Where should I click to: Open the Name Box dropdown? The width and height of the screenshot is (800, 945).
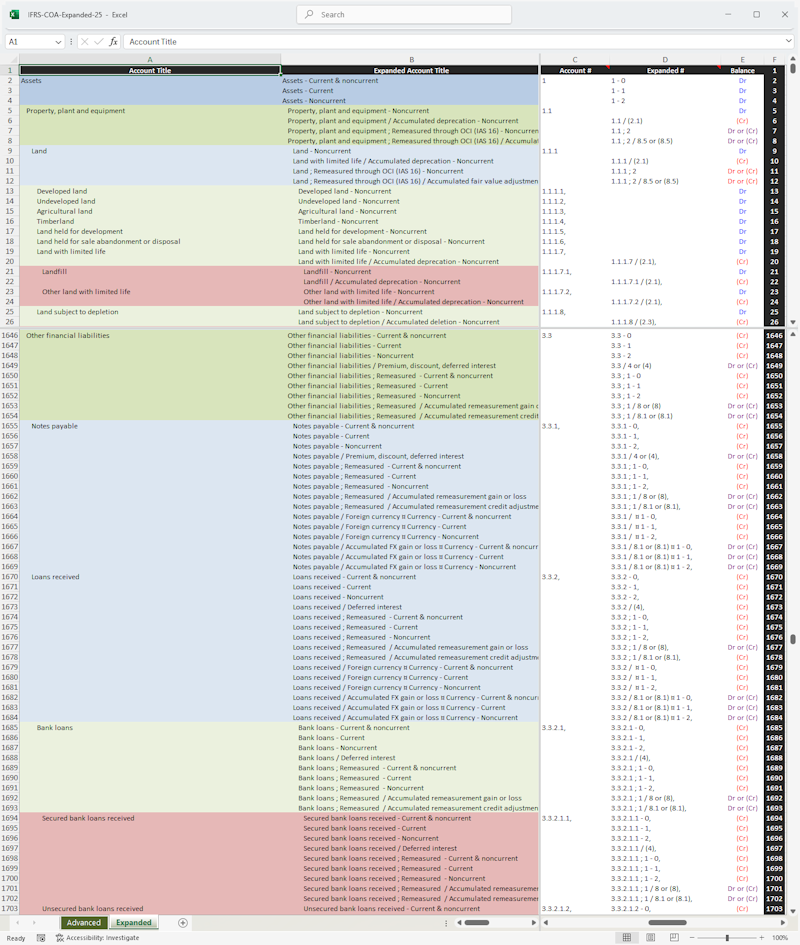(58, 42)
